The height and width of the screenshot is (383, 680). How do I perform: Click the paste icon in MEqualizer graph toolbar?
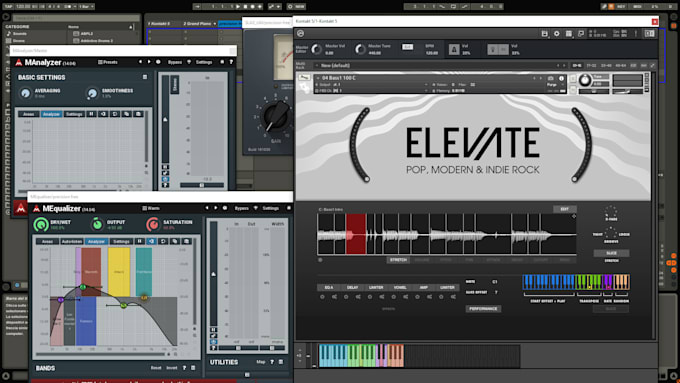click(186, 241)
